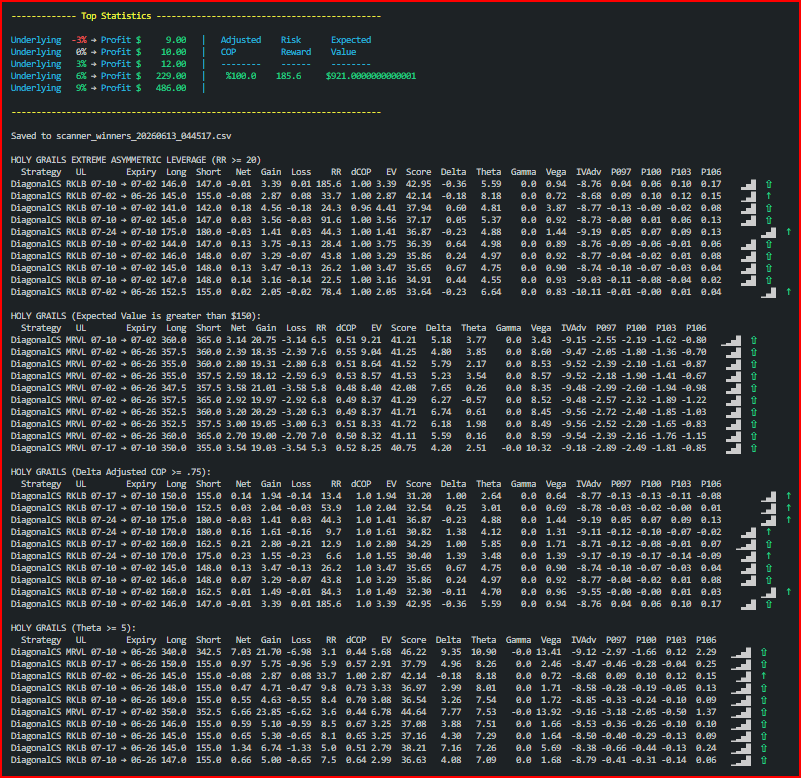Click the score value 38.21
The width and height of the screenshot is (801, 778).
click(x=413, y=748)
